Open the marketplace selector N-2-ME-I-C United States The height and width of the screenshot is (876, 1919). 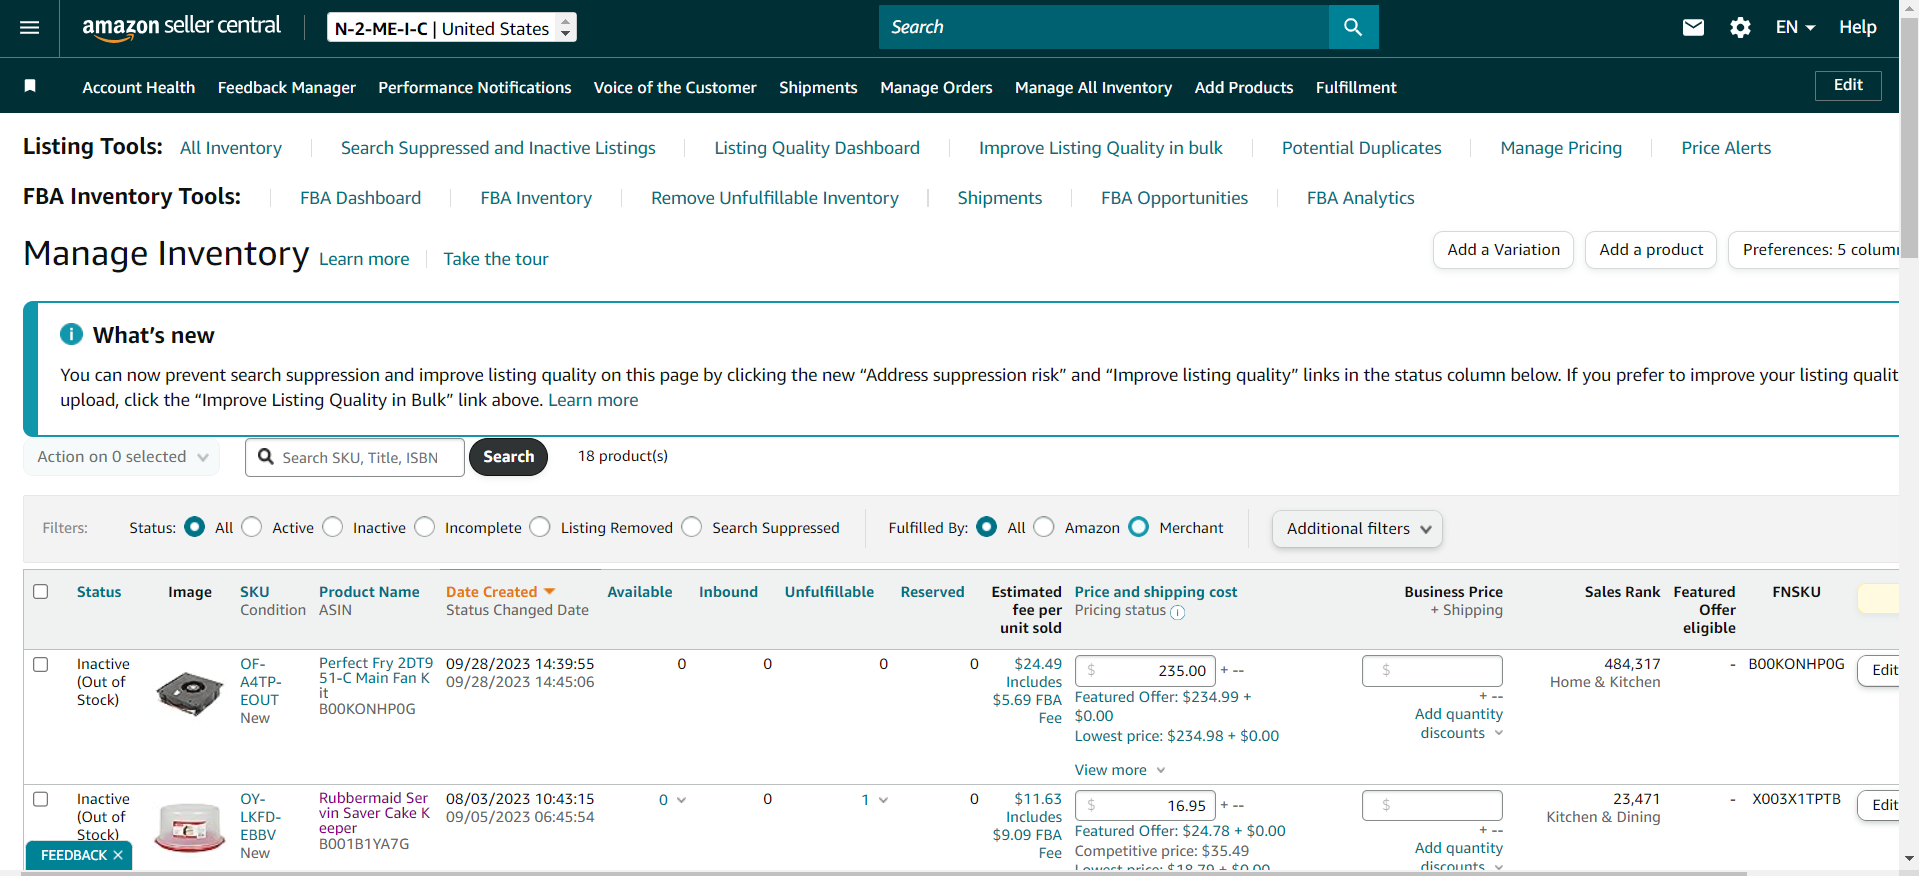452,28
